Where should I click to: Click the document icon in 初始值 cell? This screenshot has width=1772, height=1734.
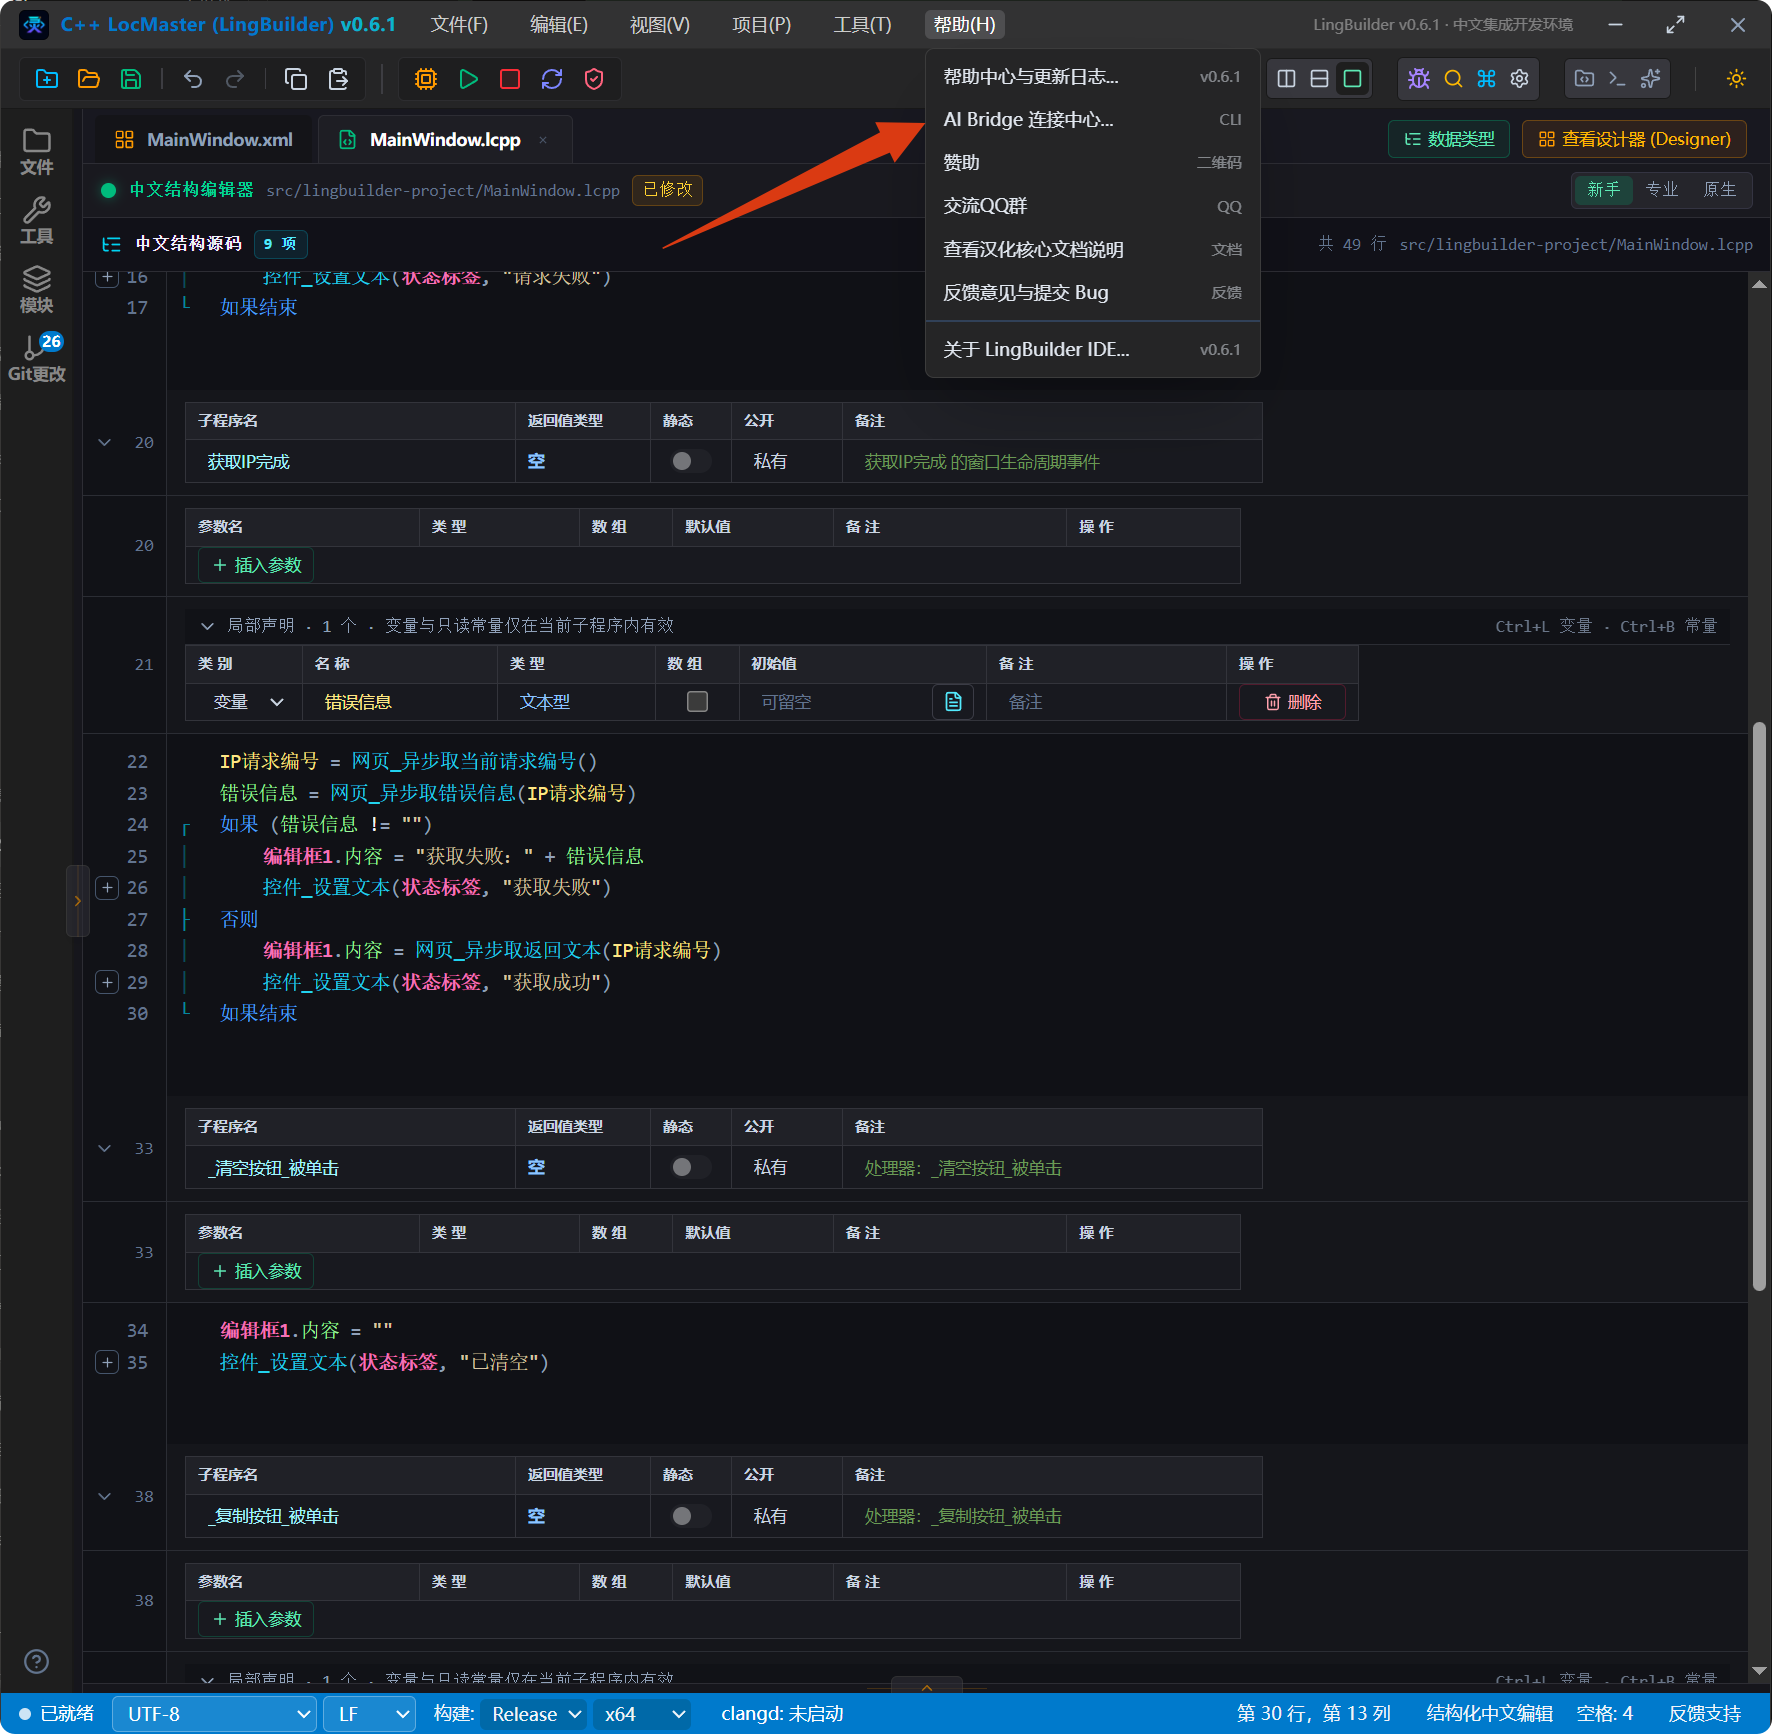[x=953, y=702]
